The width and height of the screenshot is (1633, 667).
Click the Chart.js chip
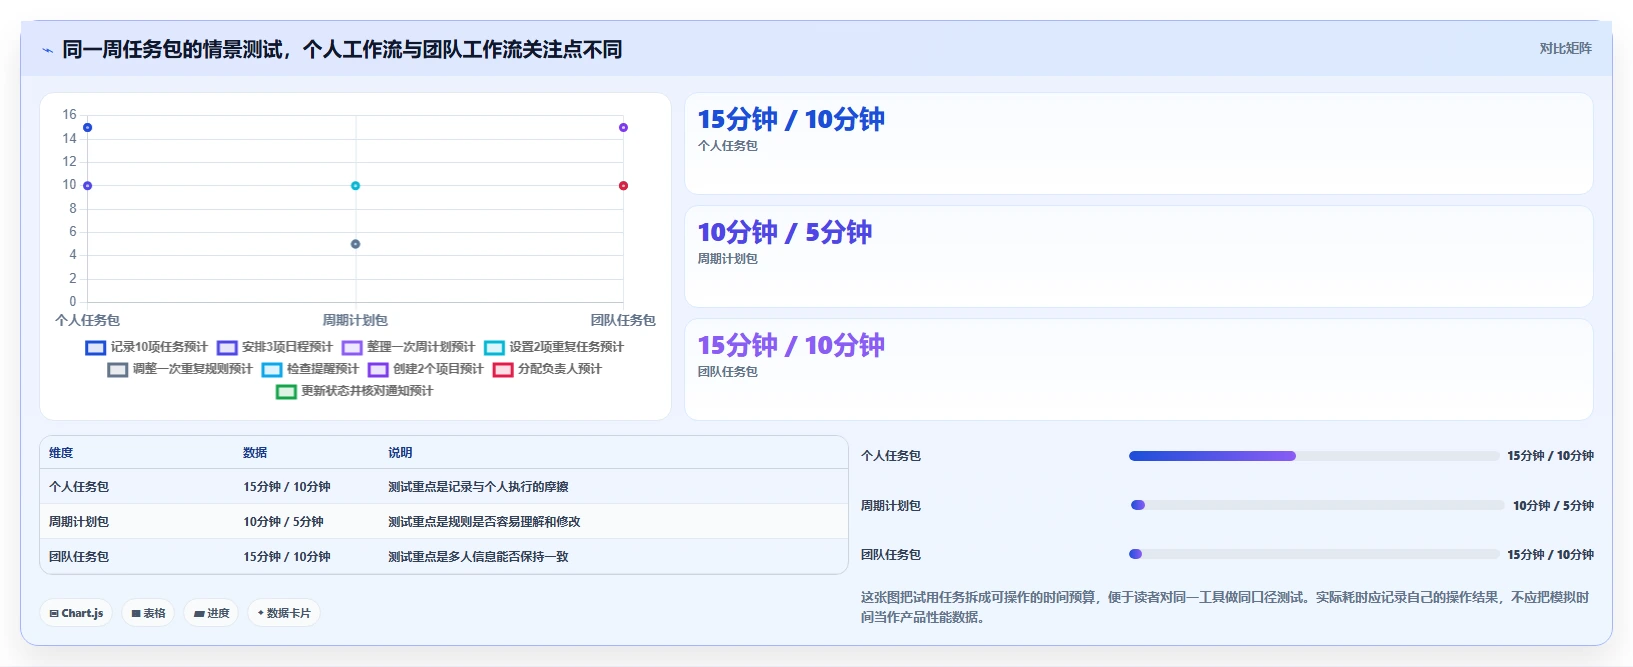[x=76, y=613]
